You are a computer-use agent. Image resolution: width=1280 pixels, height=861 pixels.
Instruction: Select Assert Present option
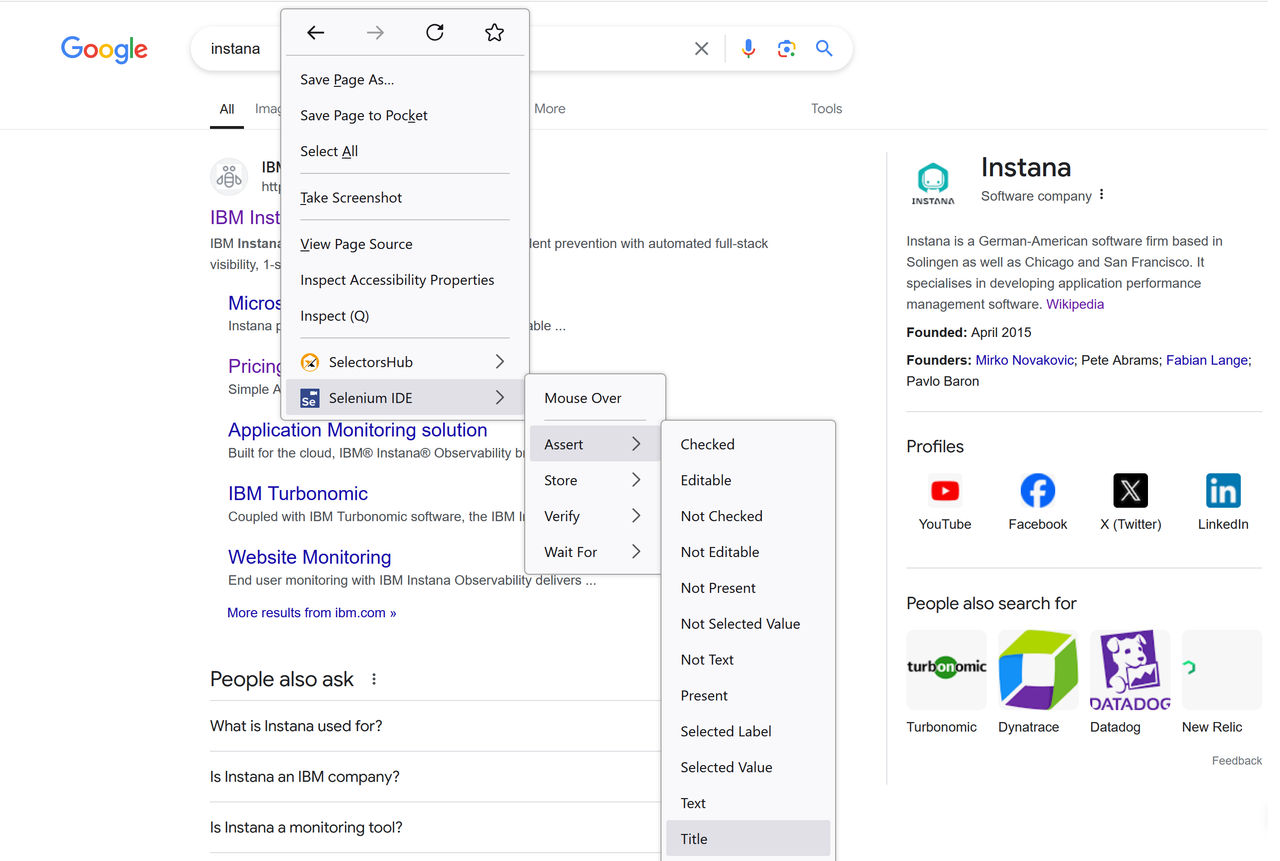(x=748, y=696)
